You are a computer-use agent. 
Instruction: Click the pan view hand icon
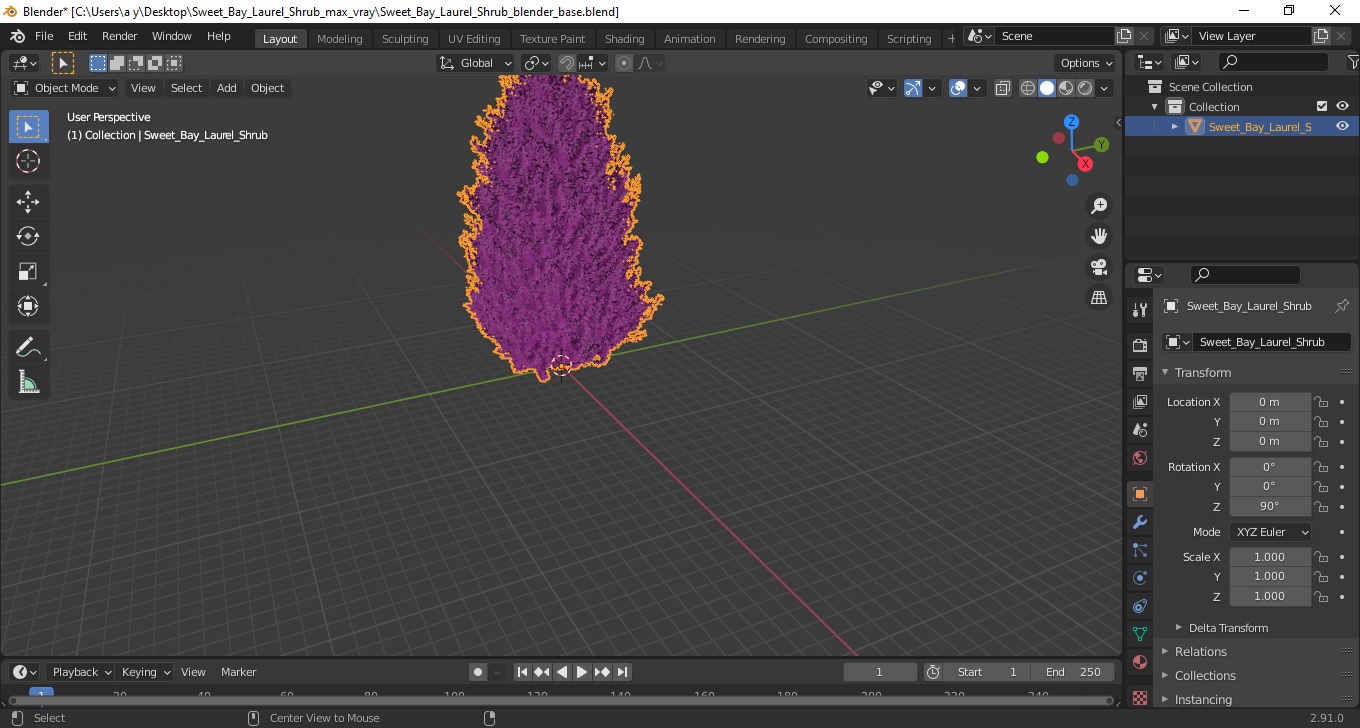(x=1099, y=236)
